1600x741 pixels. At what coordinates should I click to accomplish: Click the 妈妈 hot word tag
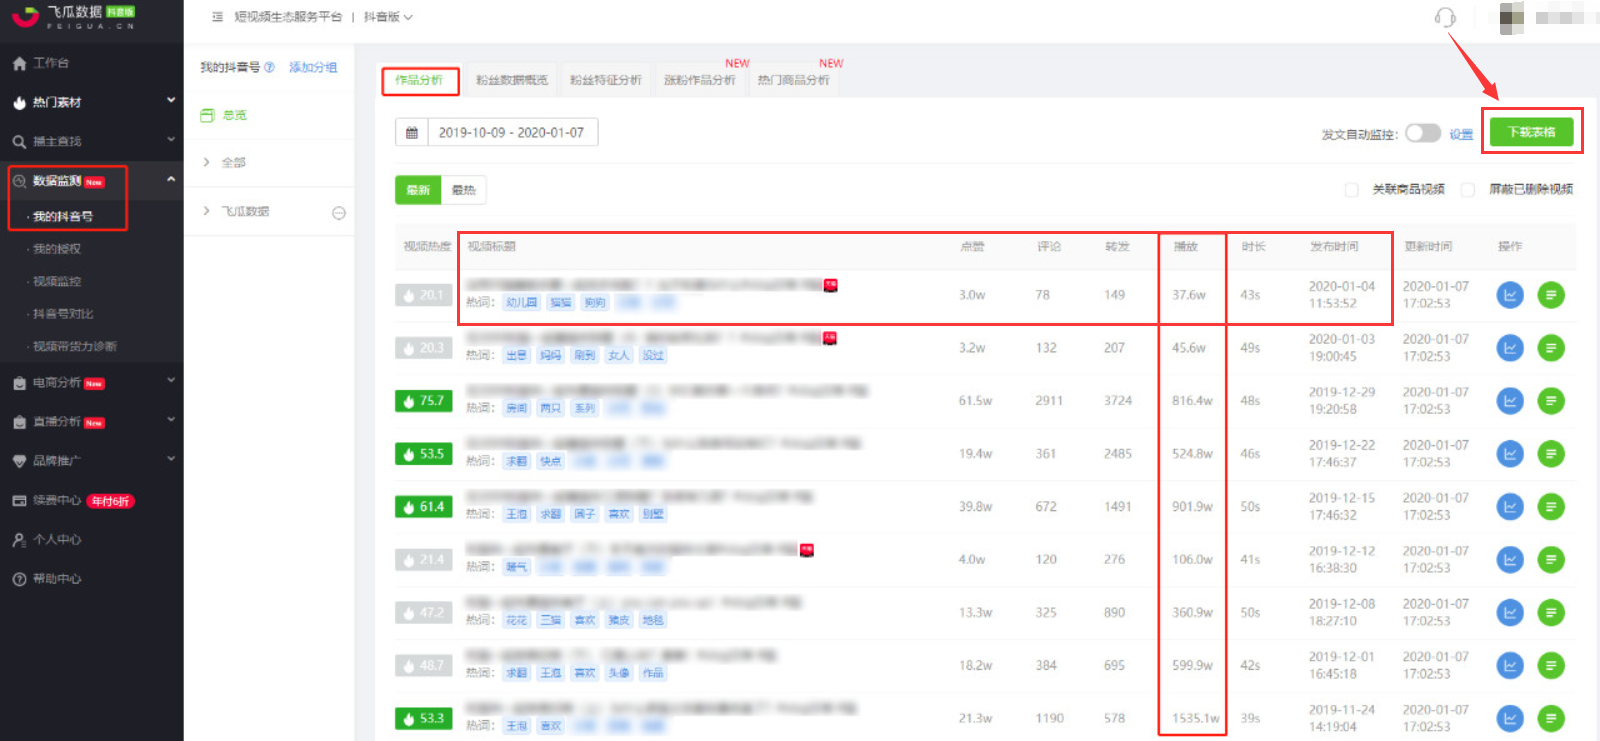550,355
